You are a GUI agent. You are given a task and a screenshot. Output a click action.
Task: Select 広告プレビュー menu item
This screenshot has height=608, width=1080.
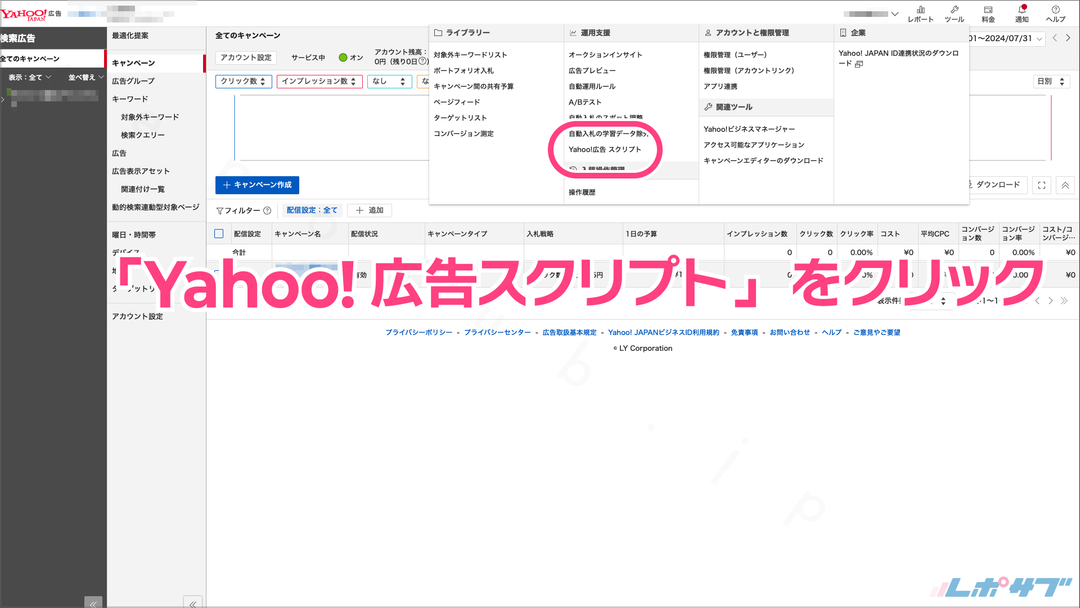point(592,71)
